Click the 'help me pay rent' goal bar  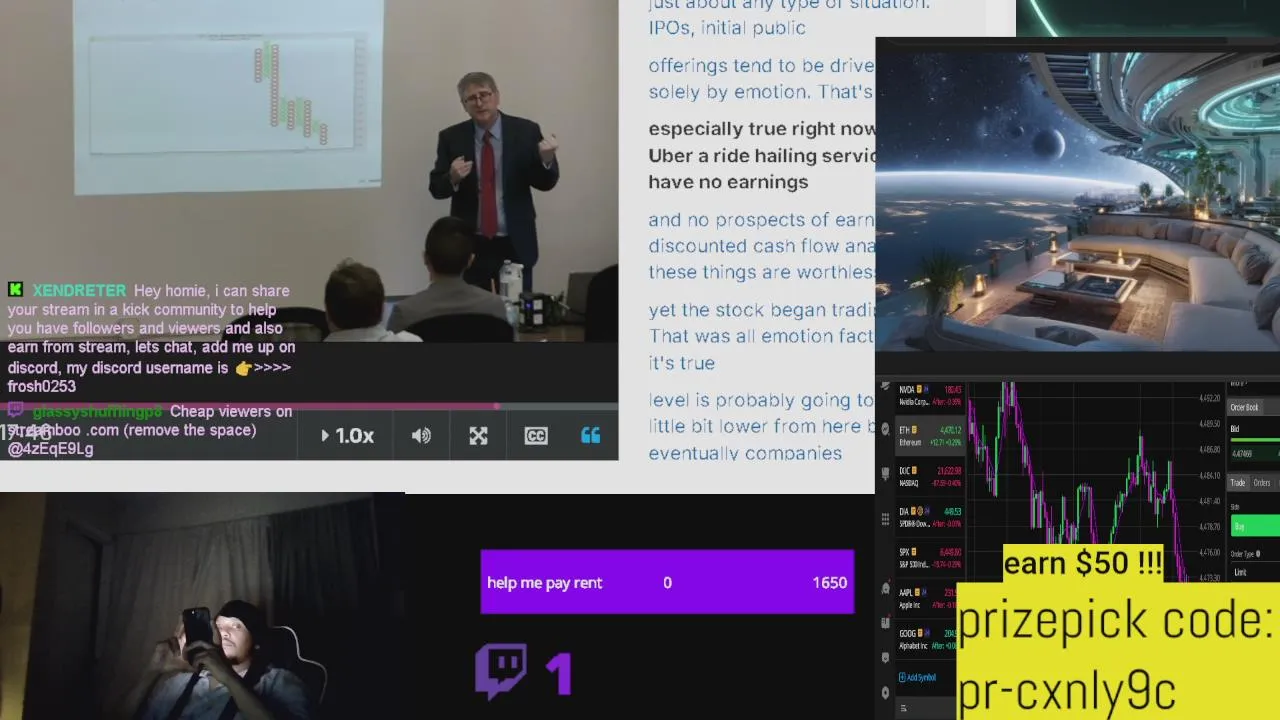[x=667, y=582]
